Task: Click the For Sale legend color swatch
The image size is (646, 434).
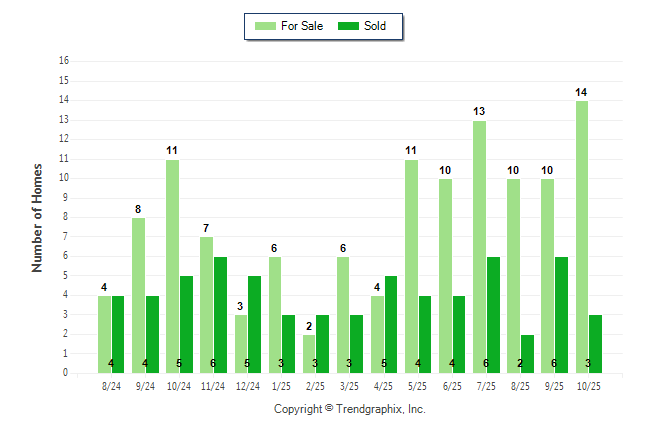Action: click(268, 26)
